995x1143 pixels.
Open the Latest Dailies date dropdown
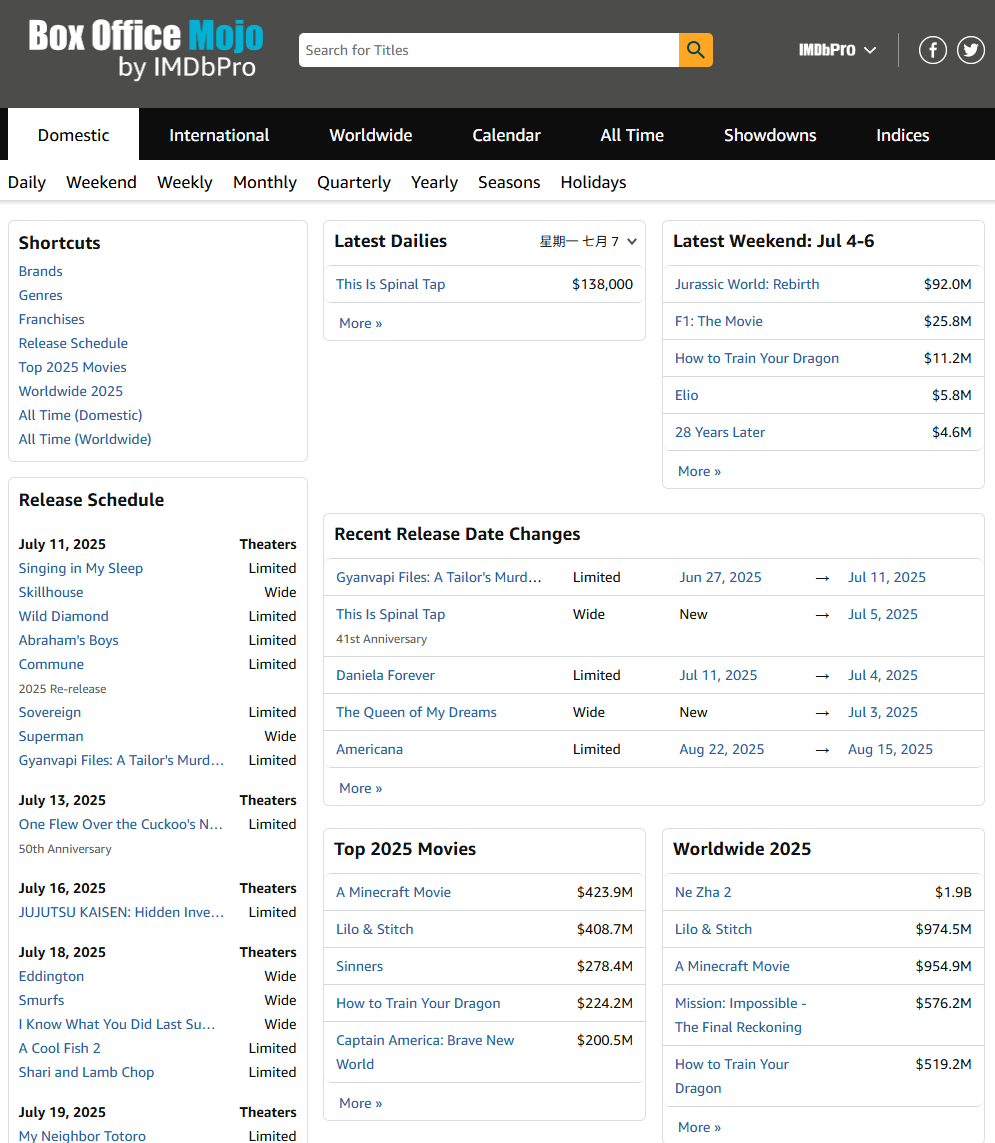588,241
